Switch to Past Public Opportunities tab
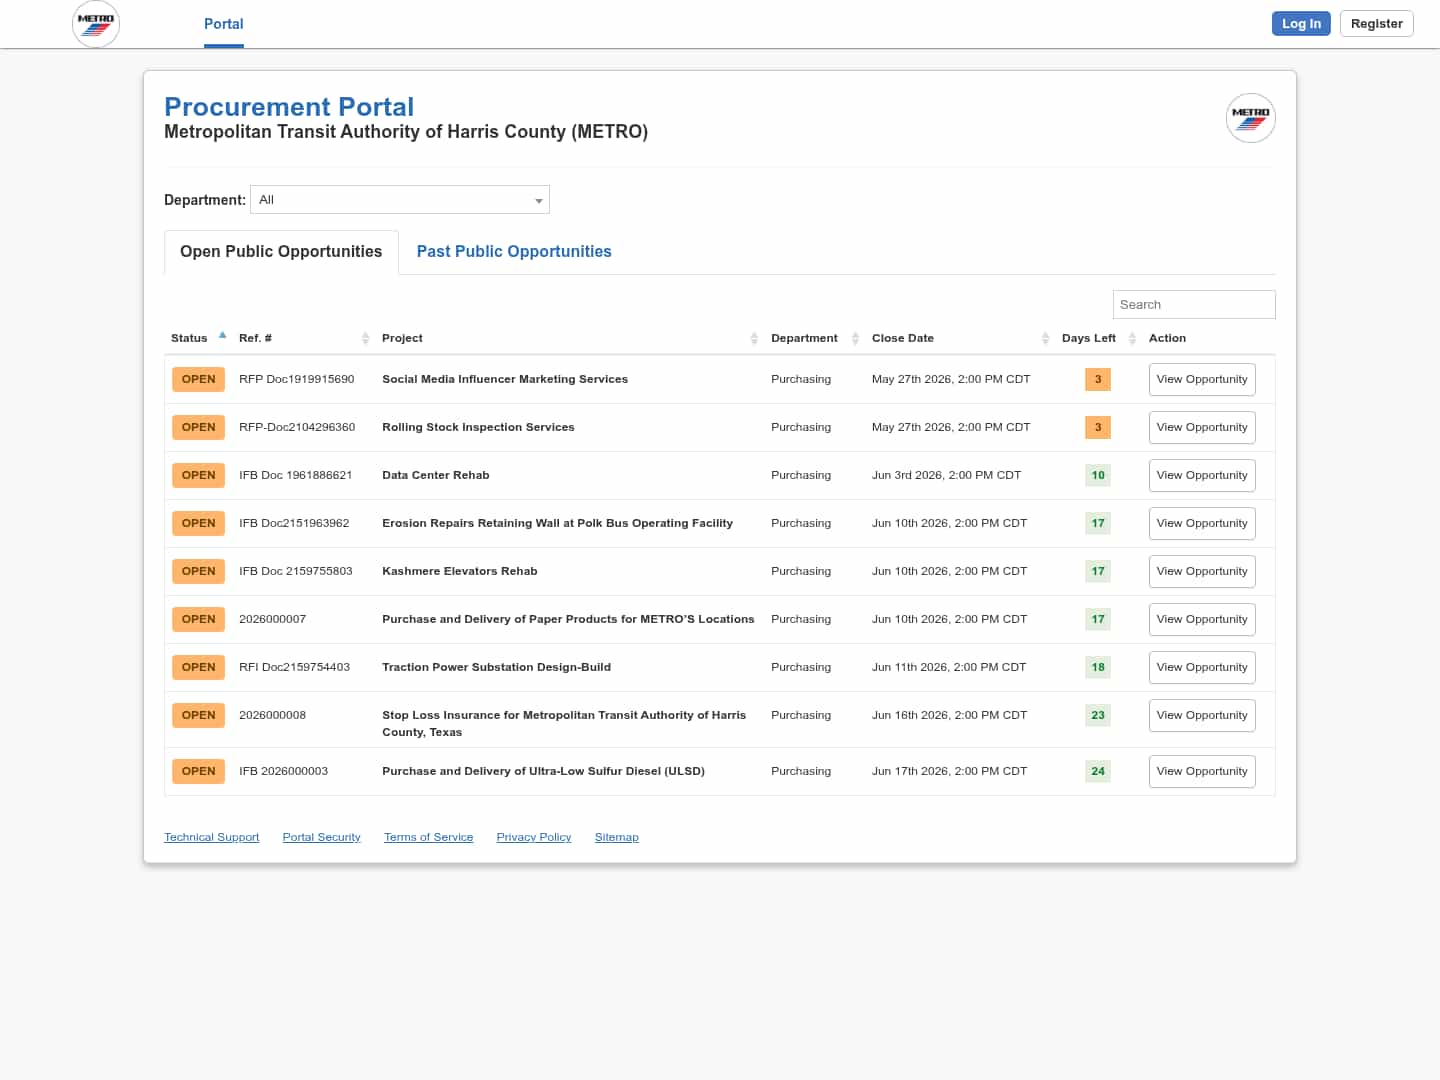 [x=514, y=252]
